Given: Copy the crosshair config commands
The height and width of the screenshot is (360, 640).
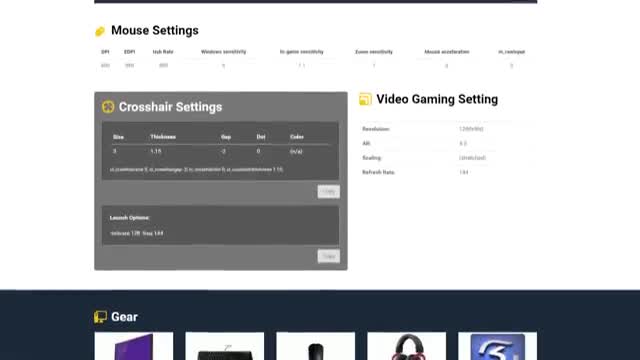Looking at the screenshot, I should point(329,191).
